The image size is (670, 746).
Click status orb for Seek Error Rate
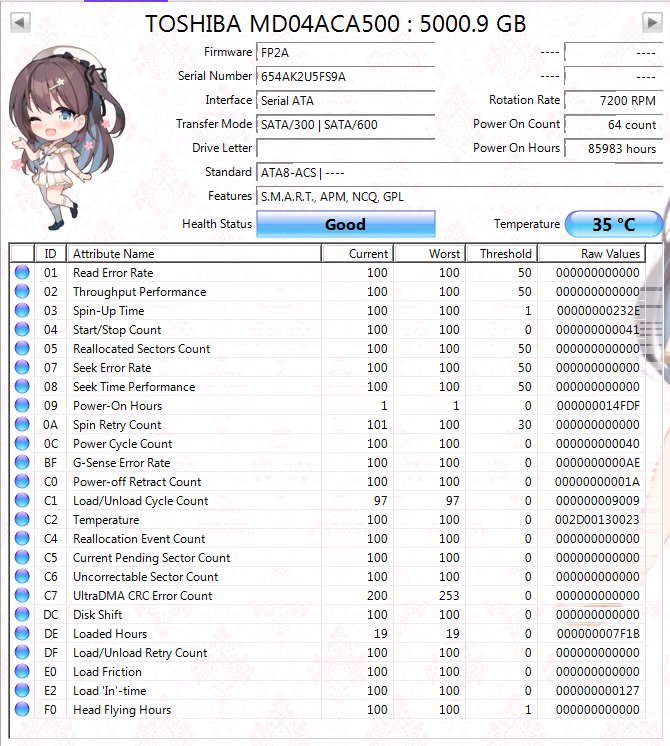[22, 367]
